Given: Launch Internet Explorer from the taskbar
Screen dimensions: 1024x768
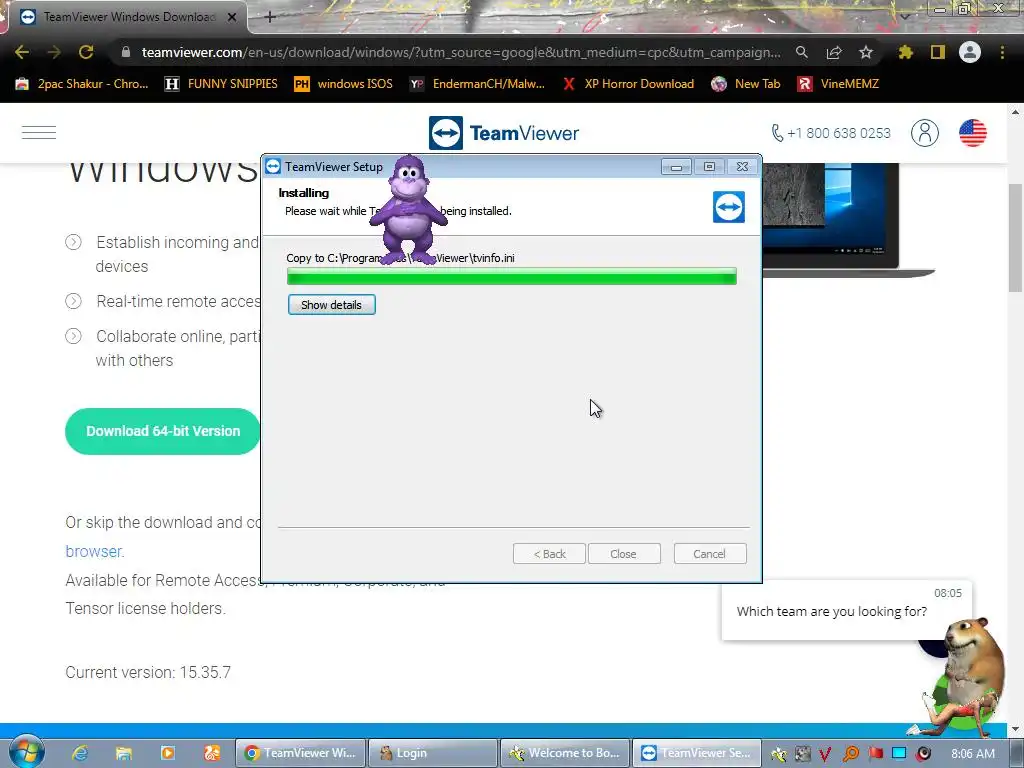Looking at the screenshot, I should [80, 753].
